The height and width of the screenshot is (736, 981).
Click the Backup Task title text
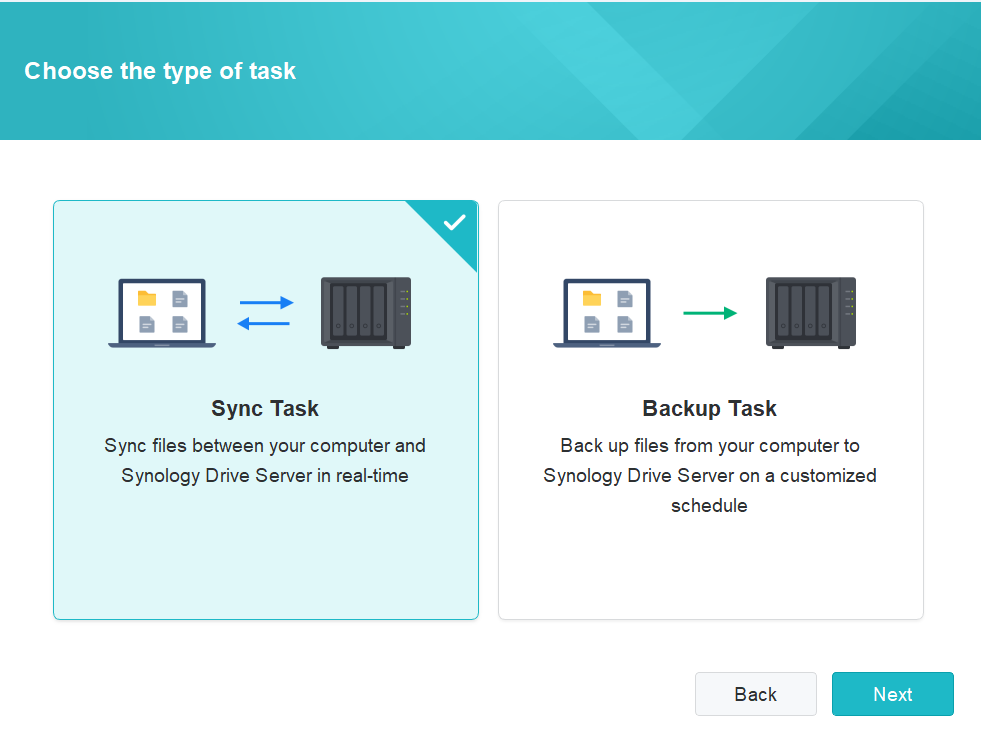(709, 409)
